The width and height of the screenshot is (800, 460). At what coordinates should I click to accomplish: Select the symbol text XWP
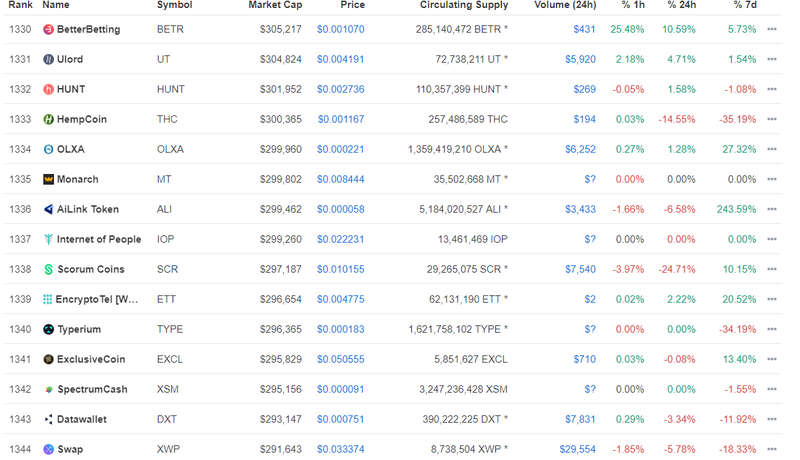[168, 449]
